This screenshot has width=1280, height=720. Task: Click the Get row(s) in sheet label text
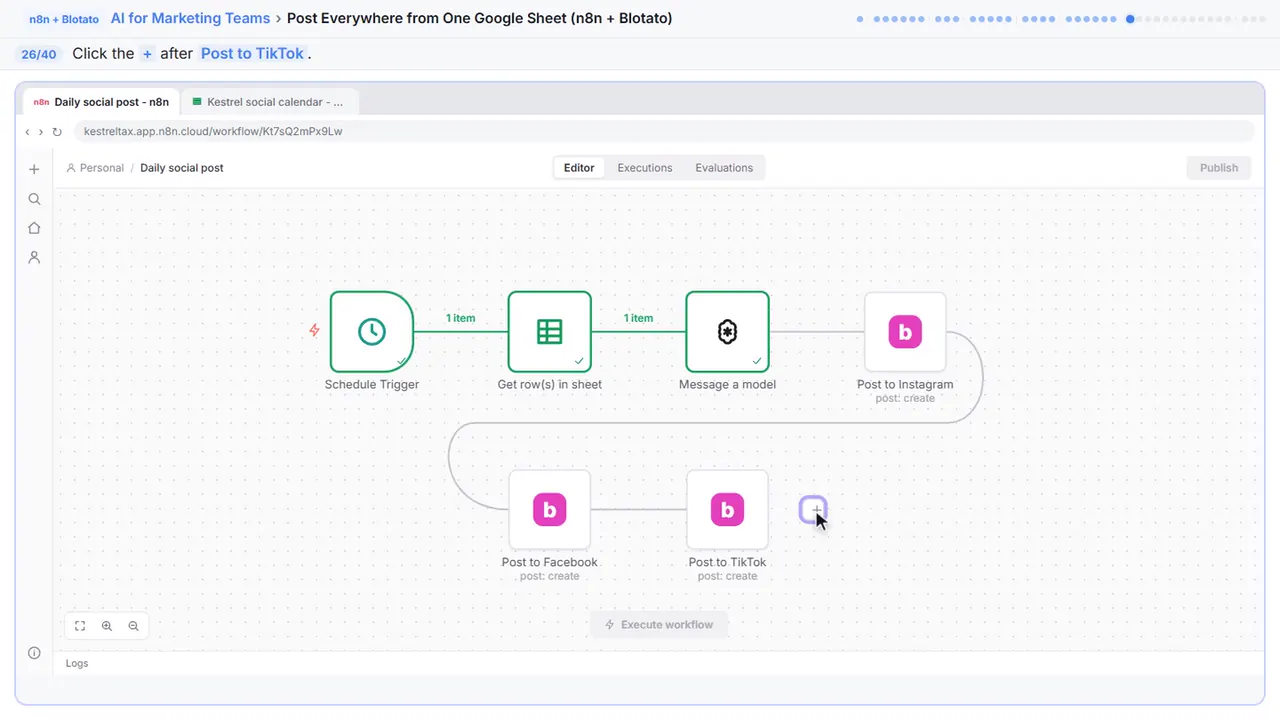click(x=550, y=384)
